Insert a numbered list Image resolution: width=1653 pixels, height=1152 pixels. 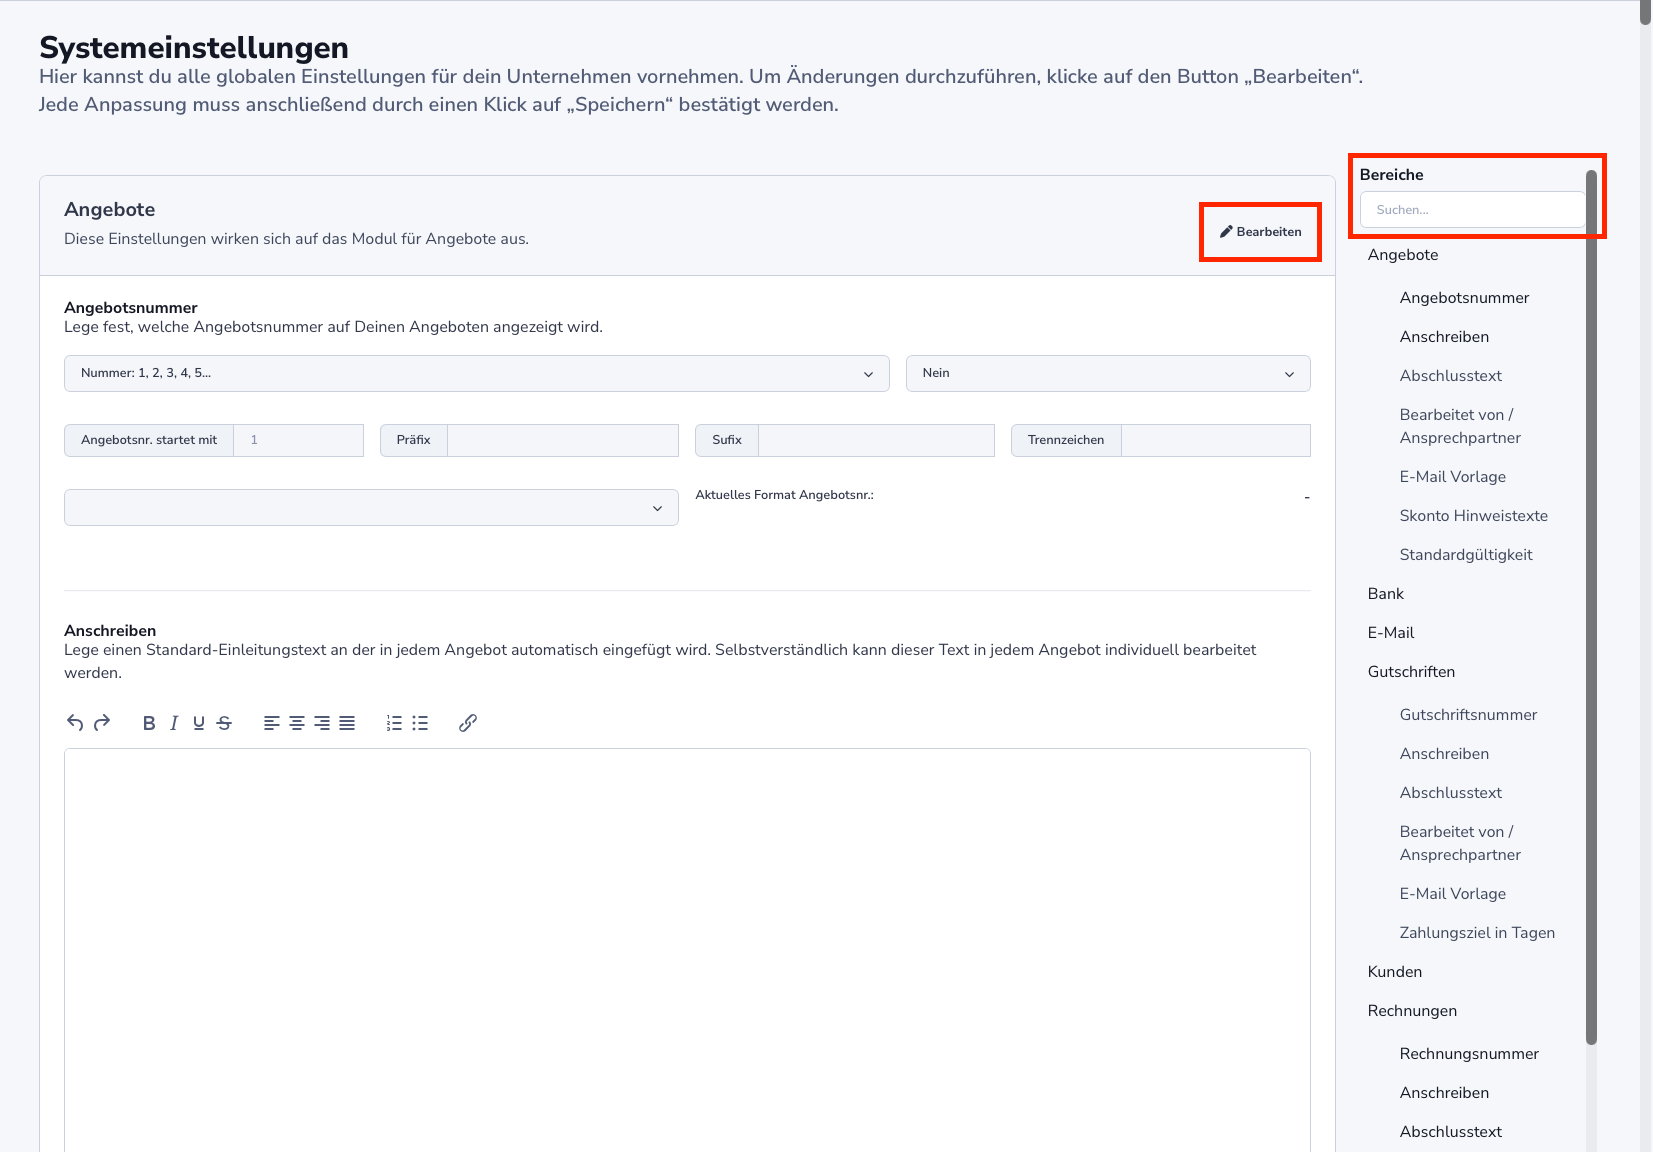coord(394,723)
